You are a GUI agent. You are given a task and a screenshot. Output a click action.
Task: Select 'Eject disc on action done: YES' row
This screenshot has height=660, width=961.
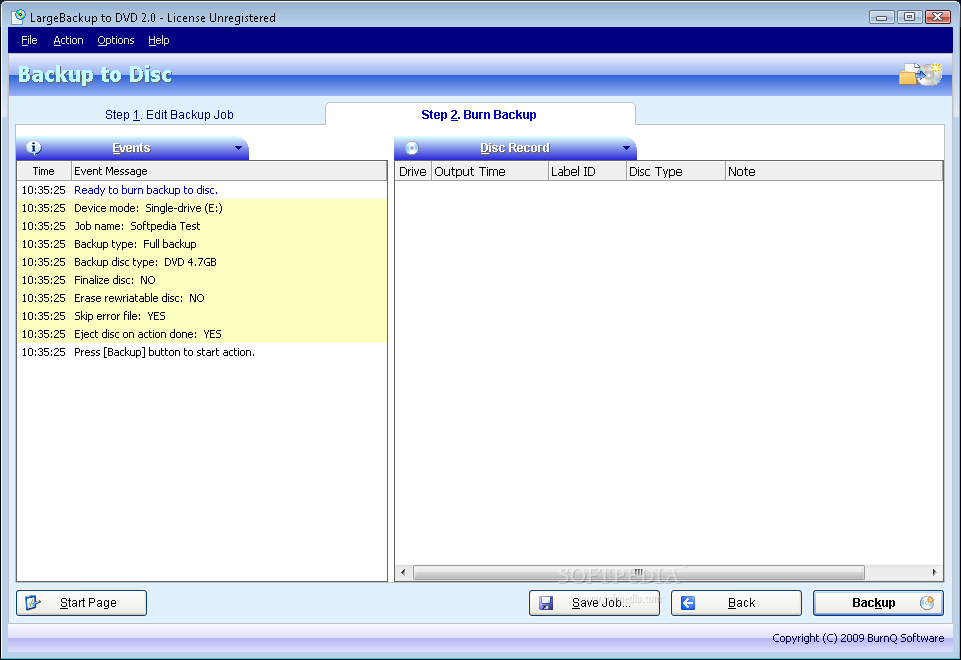pyautogui.click(x=202, y=334)
